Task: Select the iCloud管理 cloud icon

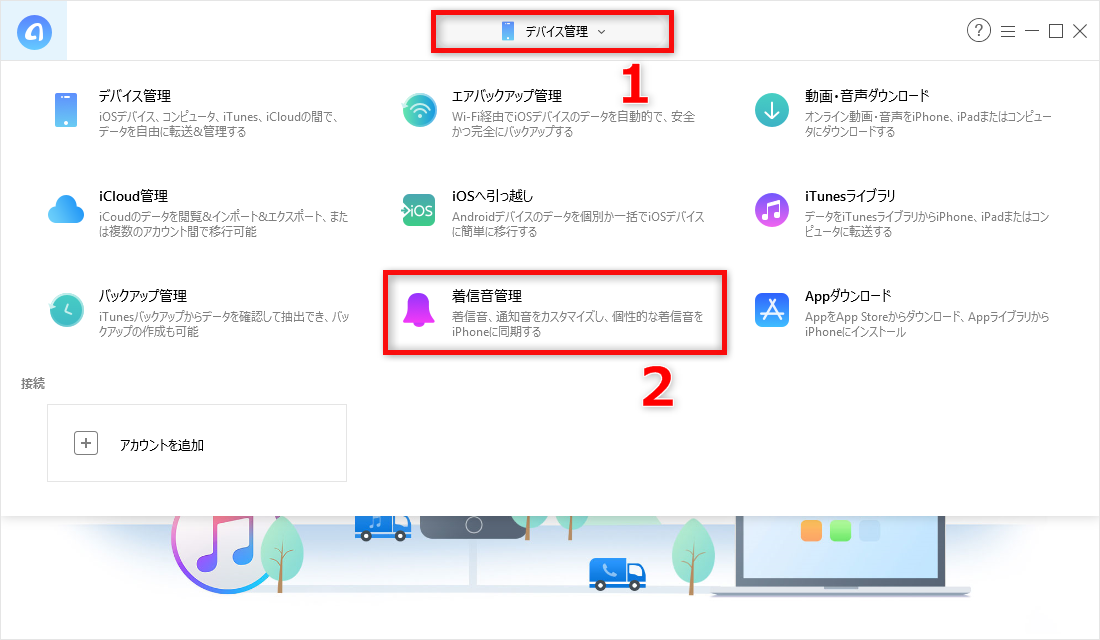Action: tap(66, 208)
